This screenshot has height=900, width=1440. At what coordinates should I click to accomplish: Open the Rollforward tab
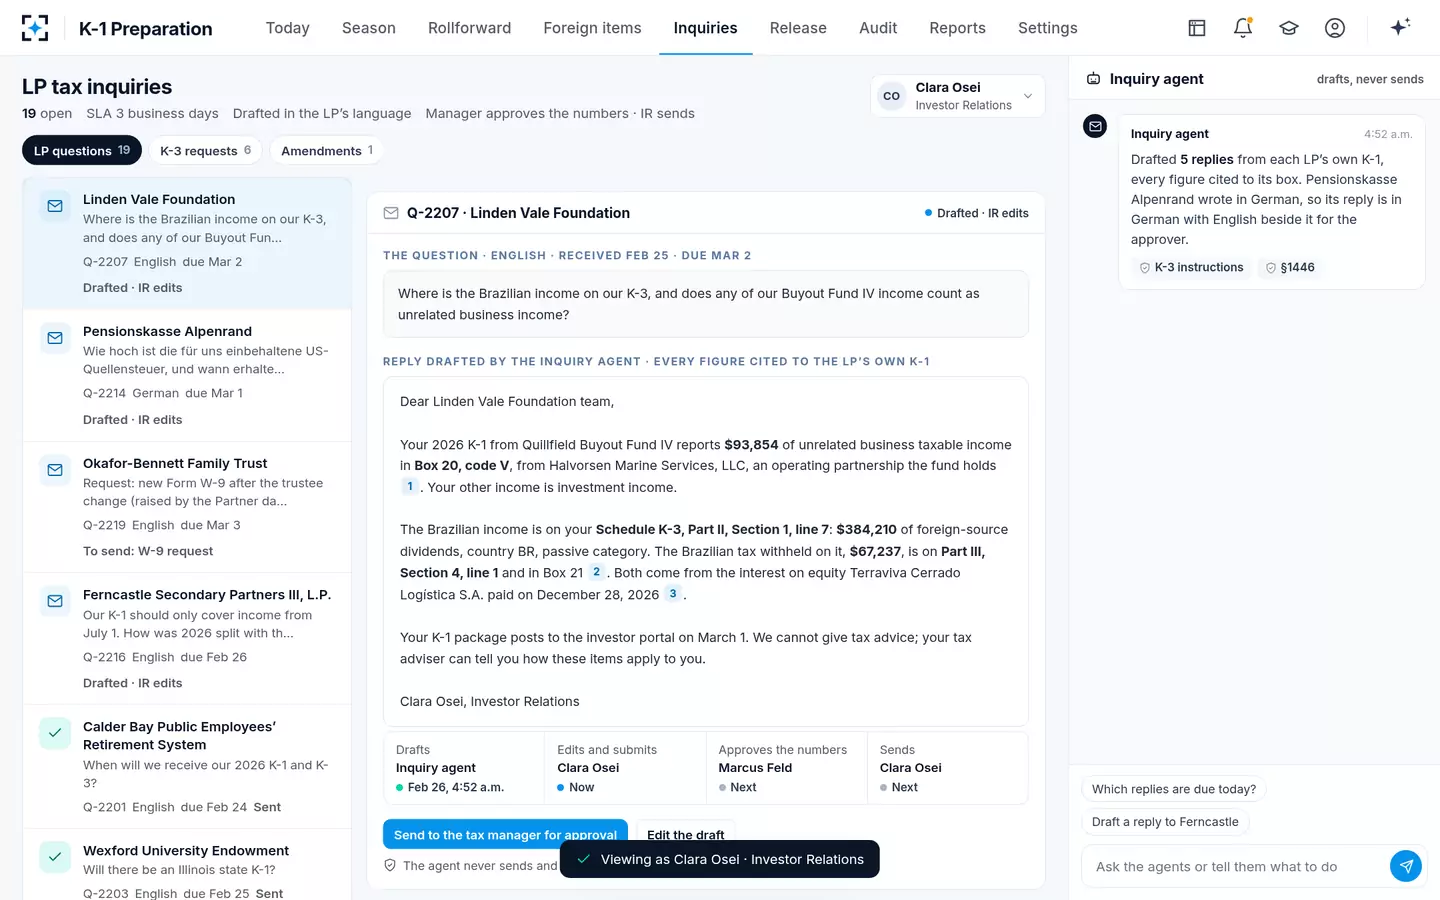(469, 28)
